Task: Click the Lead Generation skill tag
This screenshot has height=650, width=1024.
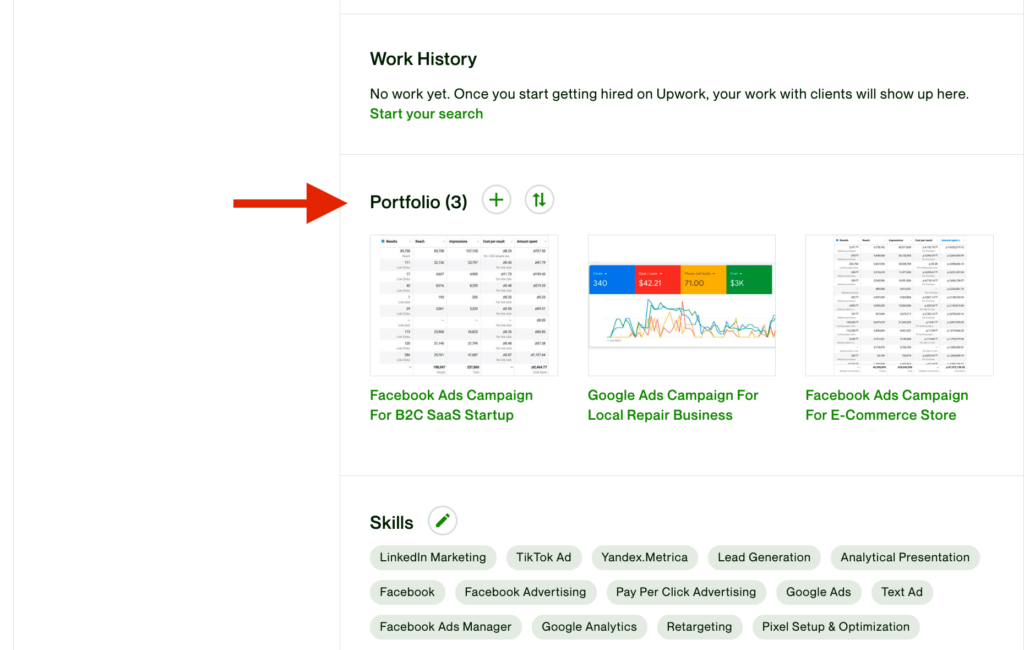Action: coord(764,558)
